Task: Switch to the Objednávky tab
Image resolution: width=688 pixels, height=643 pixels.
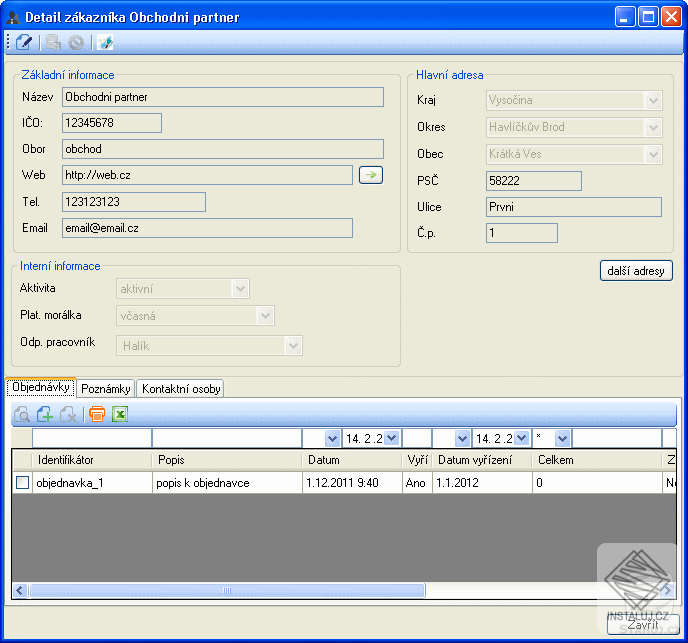Action: click(41, 388)
